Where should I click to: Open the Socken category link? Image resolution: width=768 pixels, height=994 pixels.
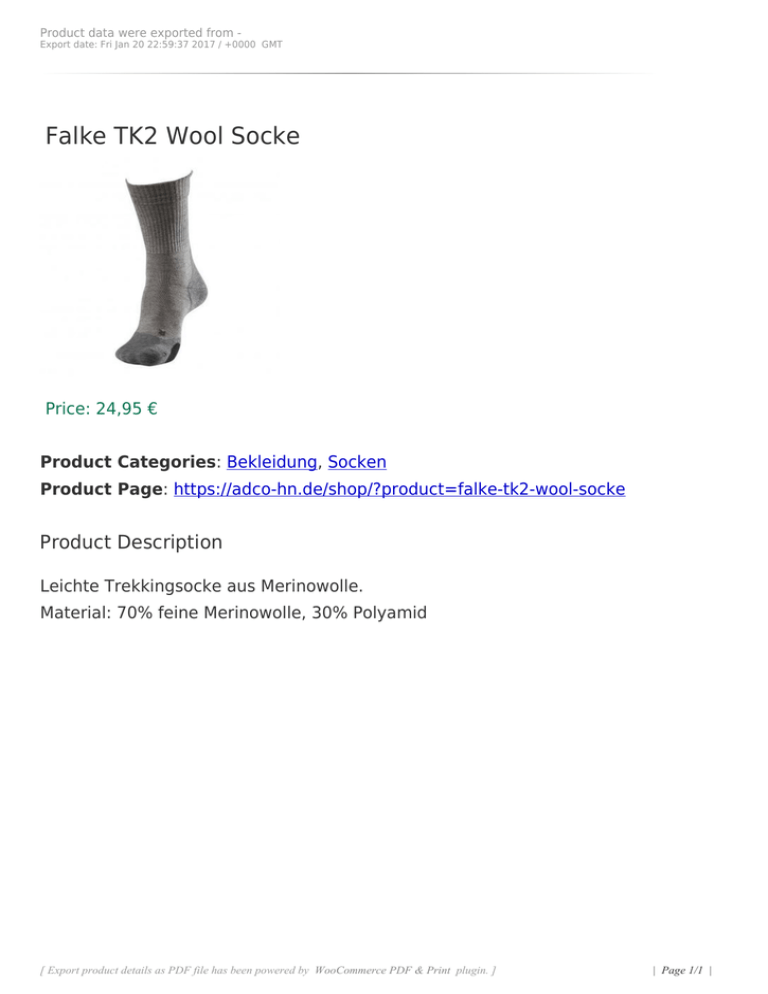[x=357, y=462]
